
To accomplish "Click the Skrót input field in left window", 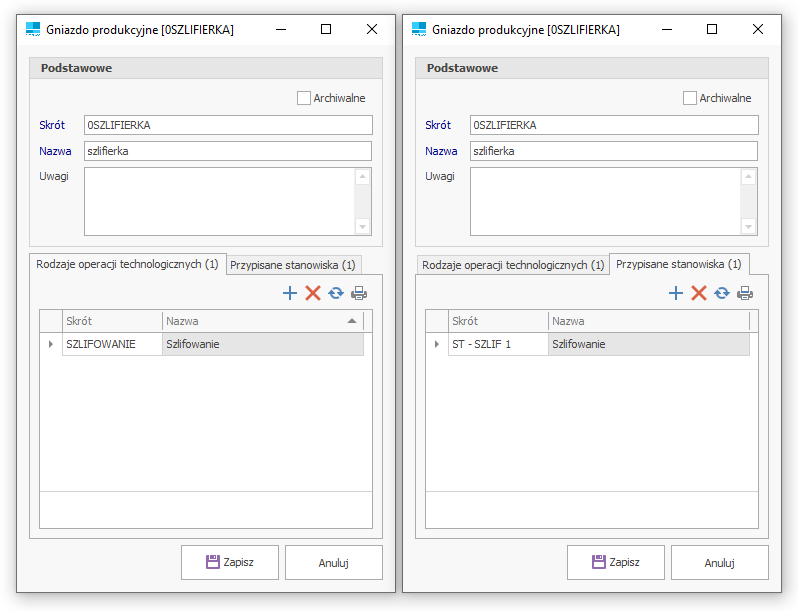I will coord(228,125).
